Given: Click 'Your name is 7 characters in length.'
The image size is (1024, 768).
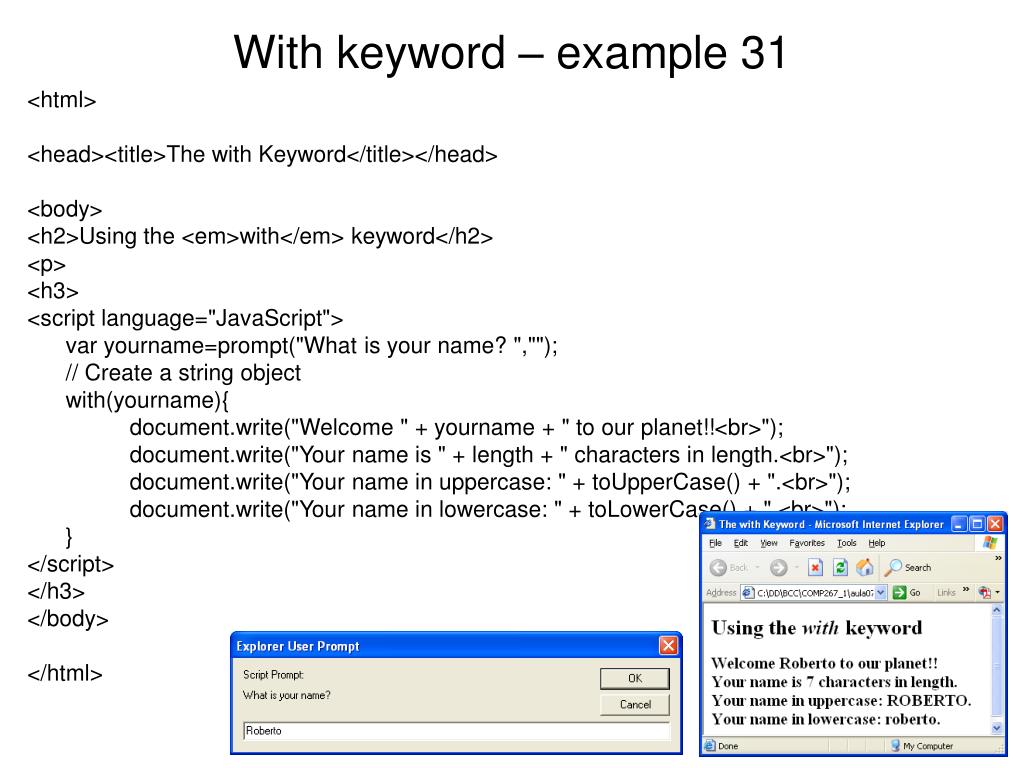Looking at the screenshot, I should coord(834,682).
